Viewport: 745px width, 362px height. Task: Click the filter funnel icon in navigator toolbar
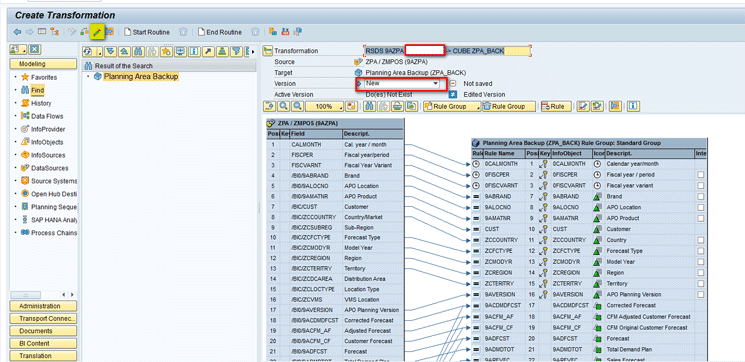(237, 51)
